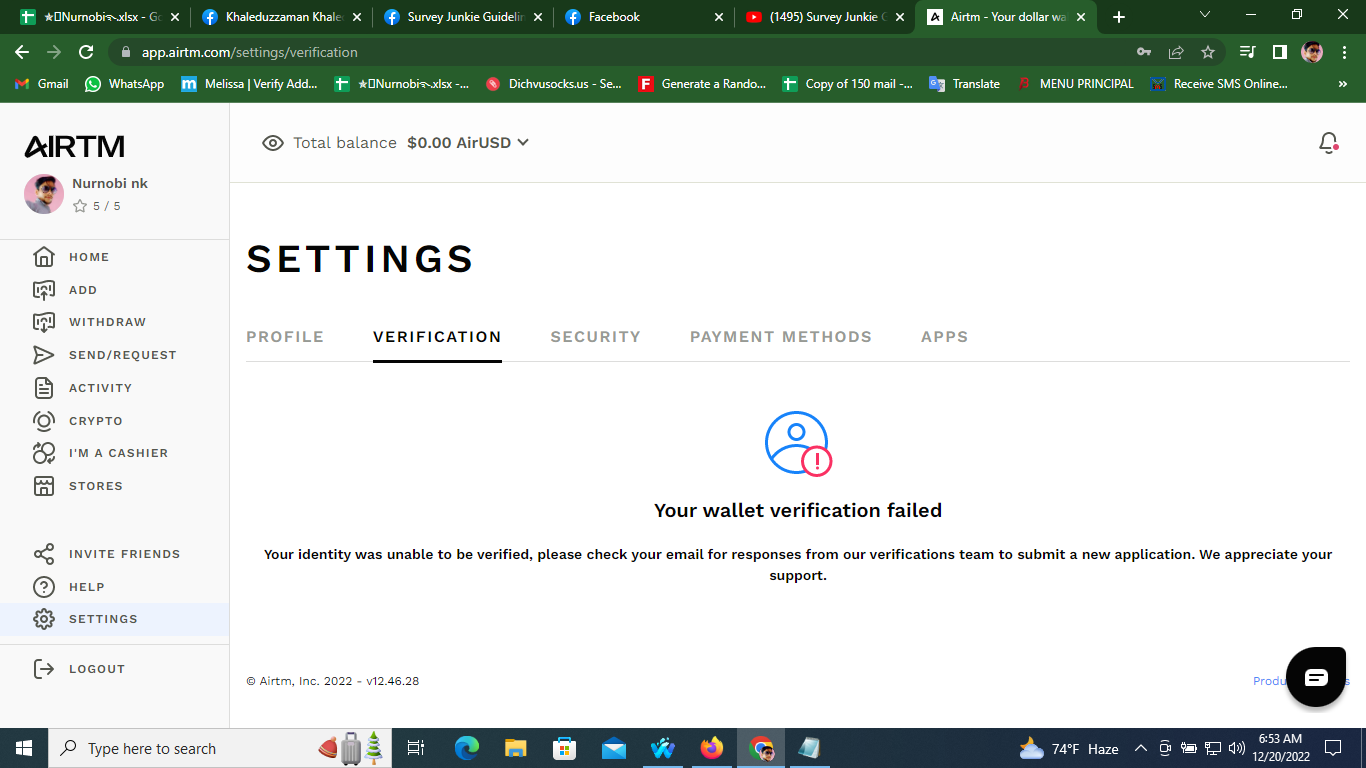
Task: Open I'm a Cashier page
Action: coord(118,453)
